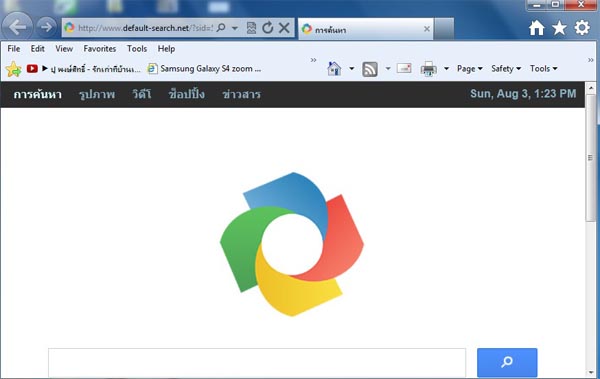600x379 pixels.
Task: Open the Favorites menu in menu bar
Action: coord(99,49)
